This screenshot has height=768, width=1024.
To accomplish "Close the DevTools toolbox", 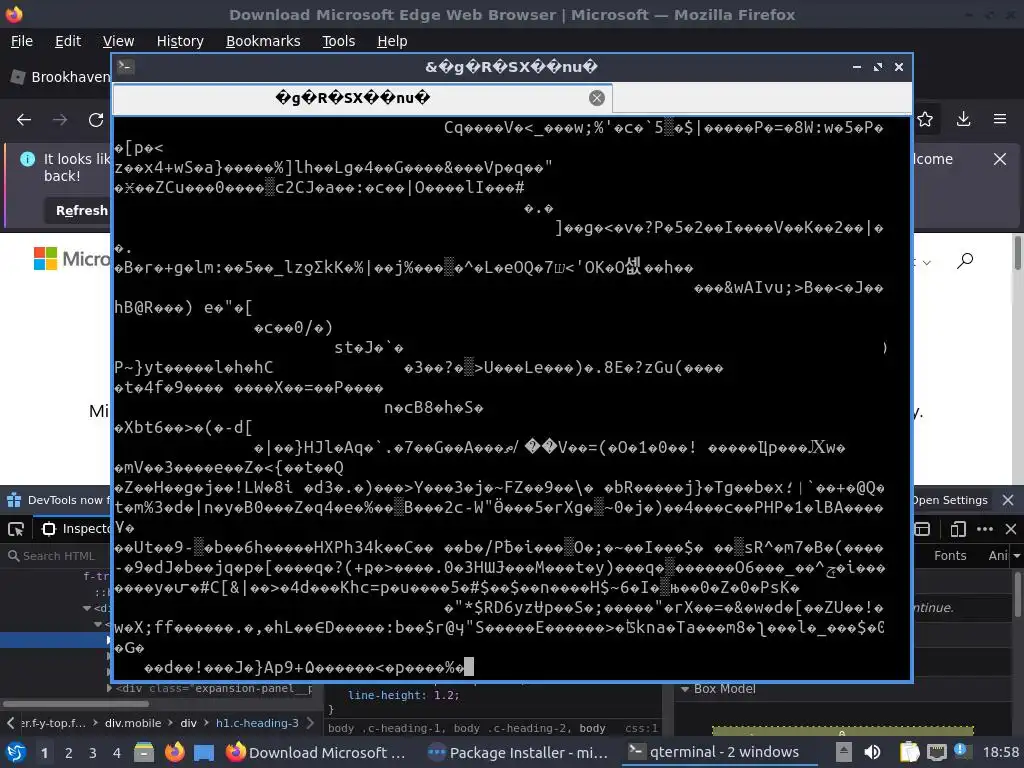I will point(1010,529).
